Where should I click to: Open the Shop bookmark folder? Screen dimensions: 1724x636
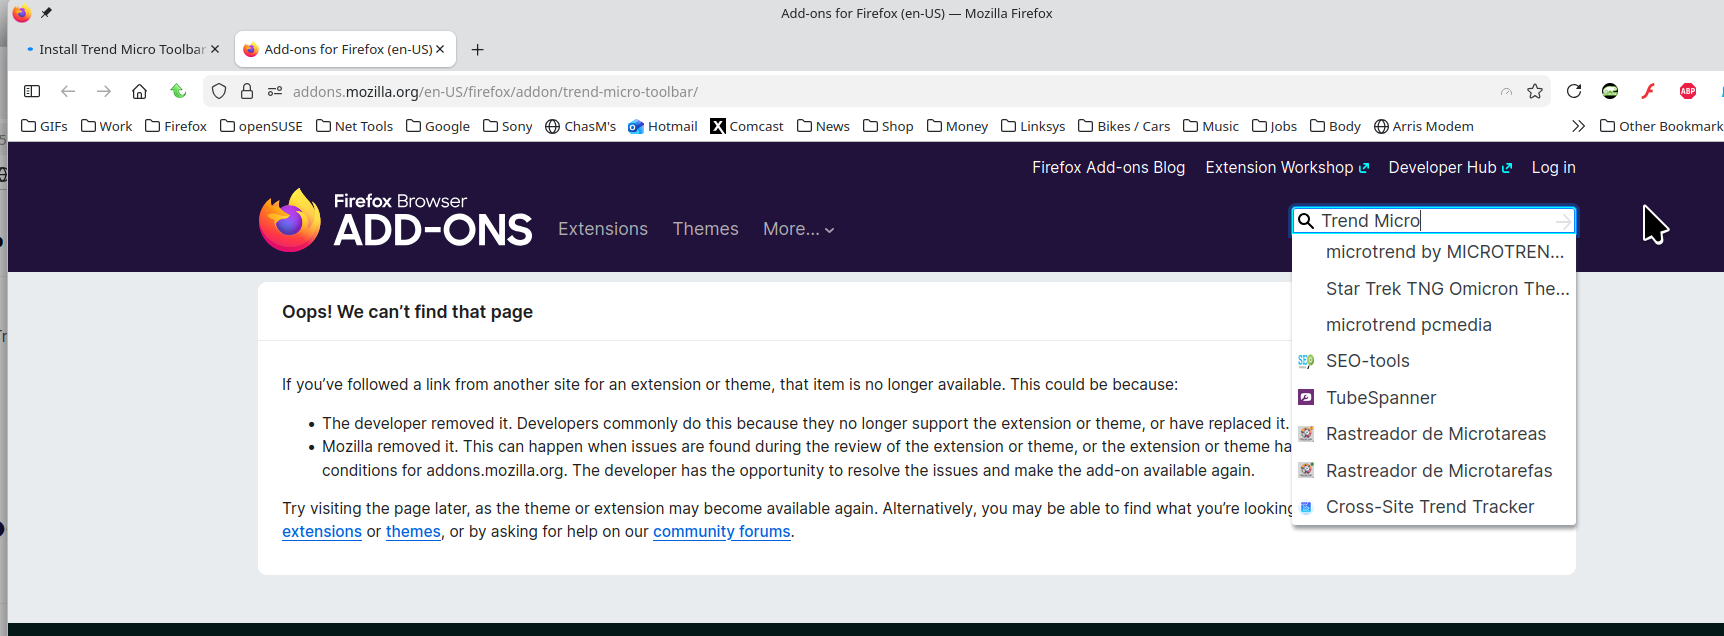click(x=888, y=126)
